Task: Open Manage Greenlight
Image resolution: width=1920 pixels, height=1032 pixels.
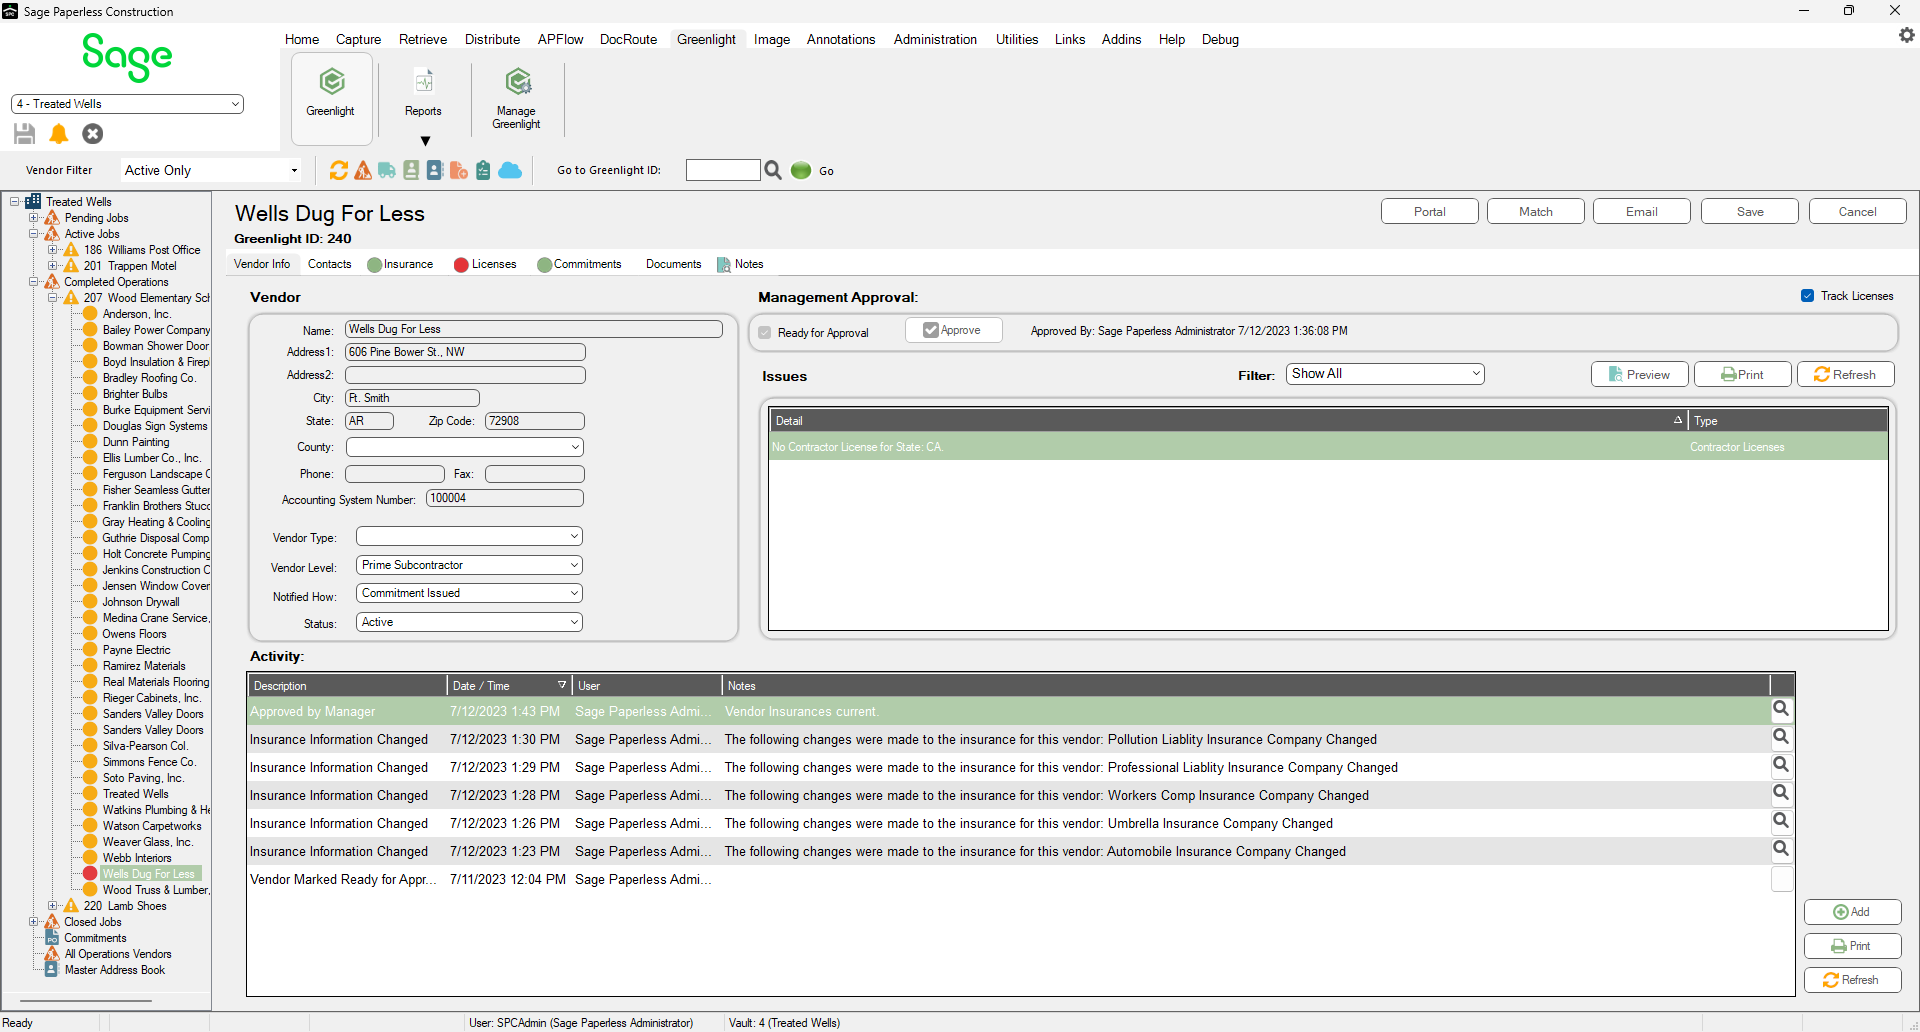Action: click(516, 98)
